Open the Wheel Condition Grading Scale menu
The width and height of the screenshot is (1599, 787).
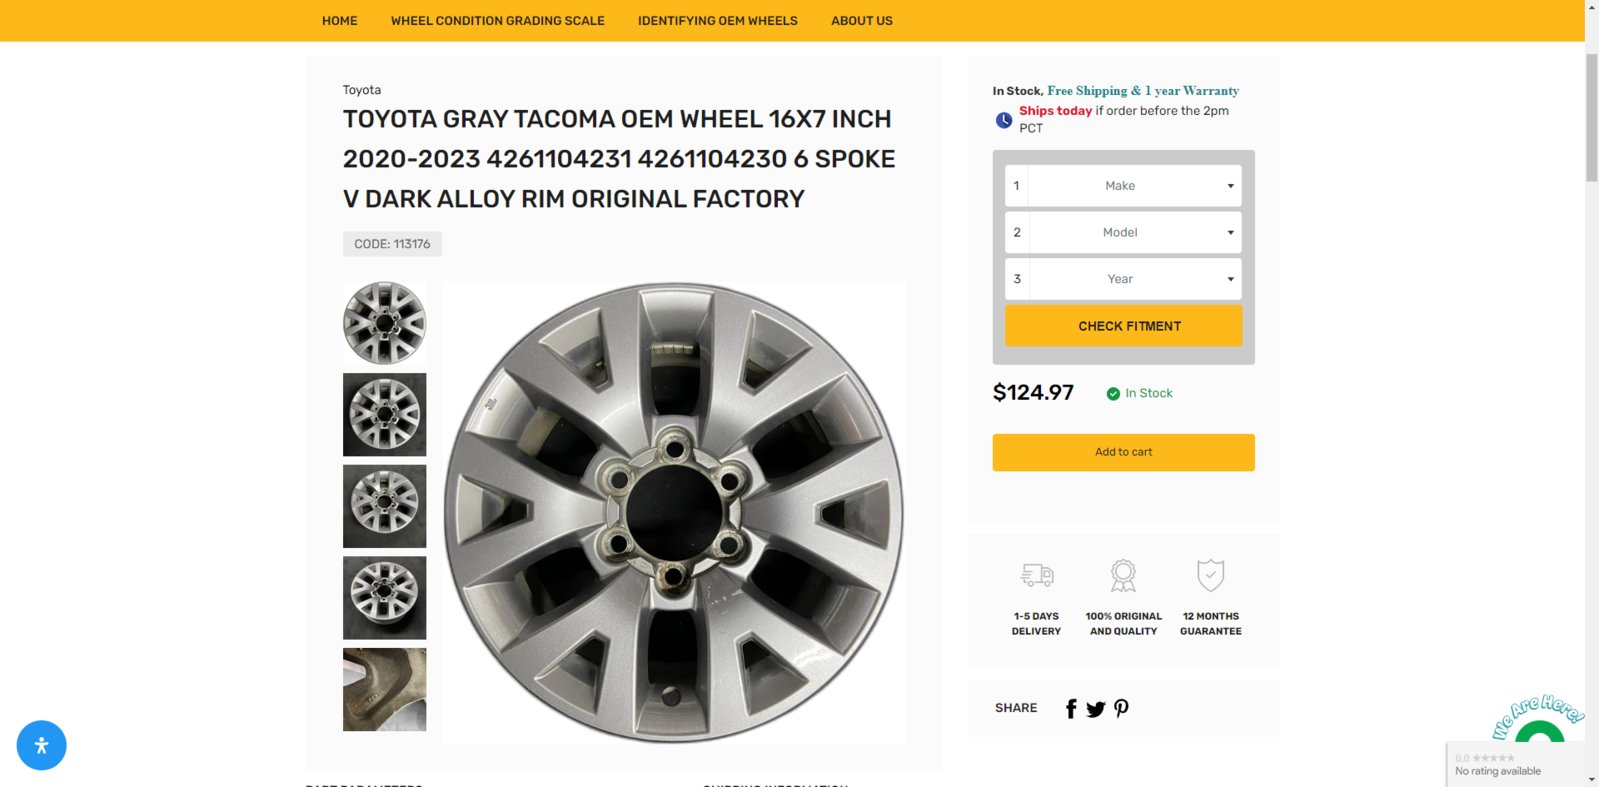pyautogui.click(x=498, y=21)
